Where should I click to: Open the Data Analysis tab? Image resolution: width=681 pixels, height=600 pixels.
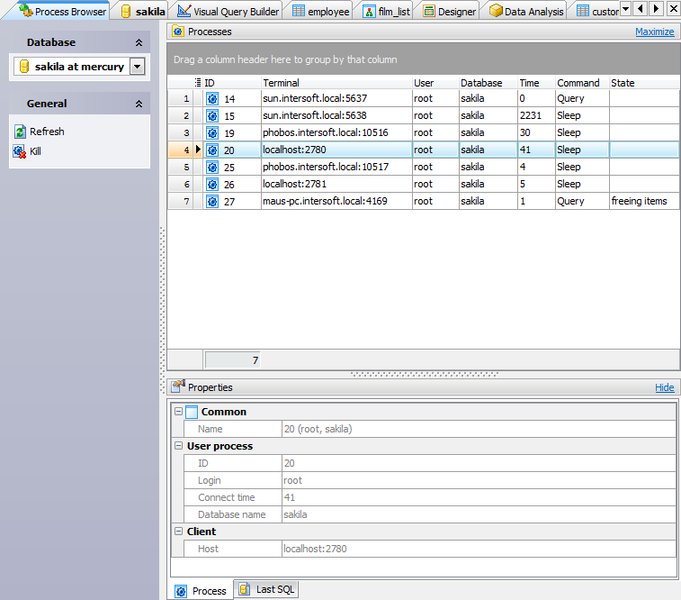coord(526,11)
